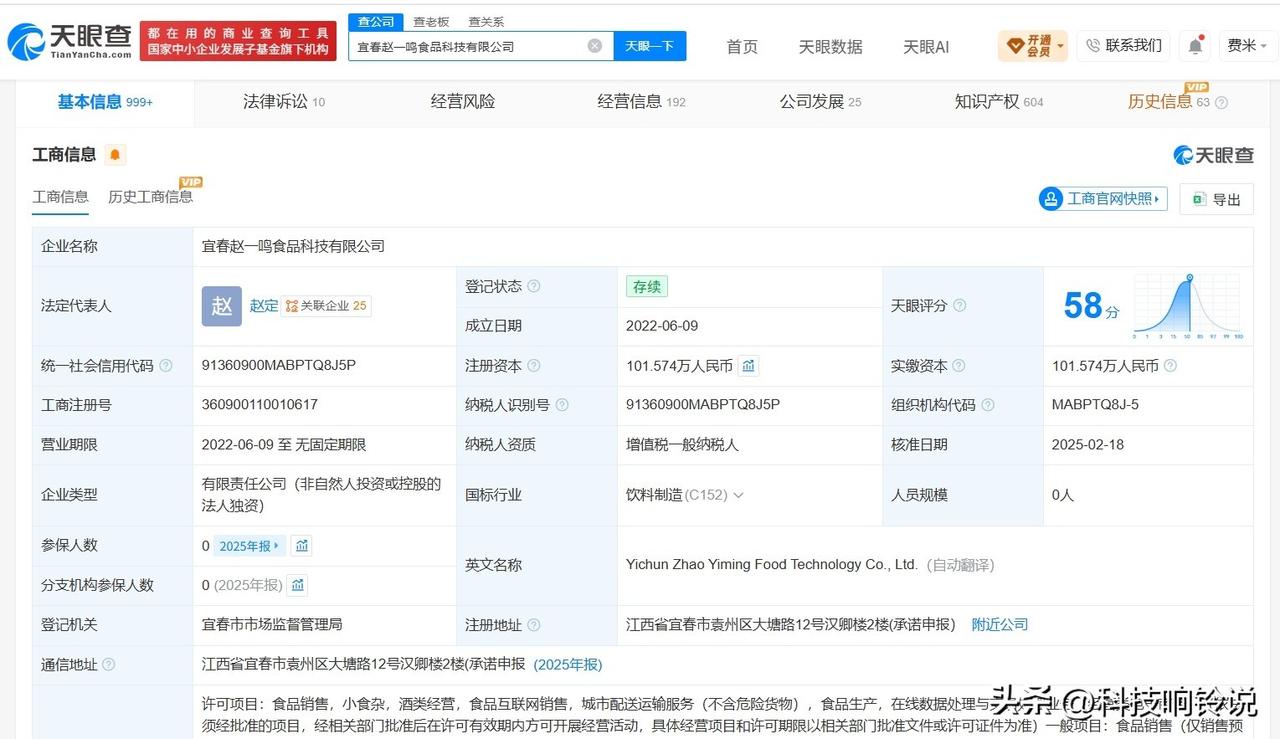
Task: Click the help icon beside 历史信息 tab
Action: (x=1221, y=103)
